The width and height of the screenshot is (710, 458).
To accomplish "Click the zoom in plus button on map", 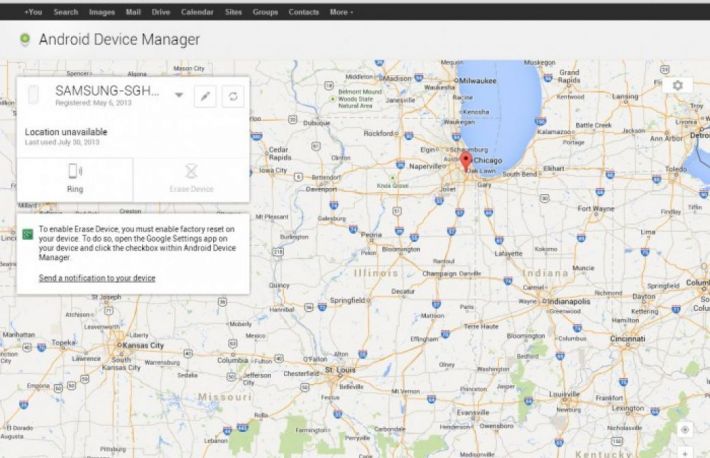I will point(684,451).
